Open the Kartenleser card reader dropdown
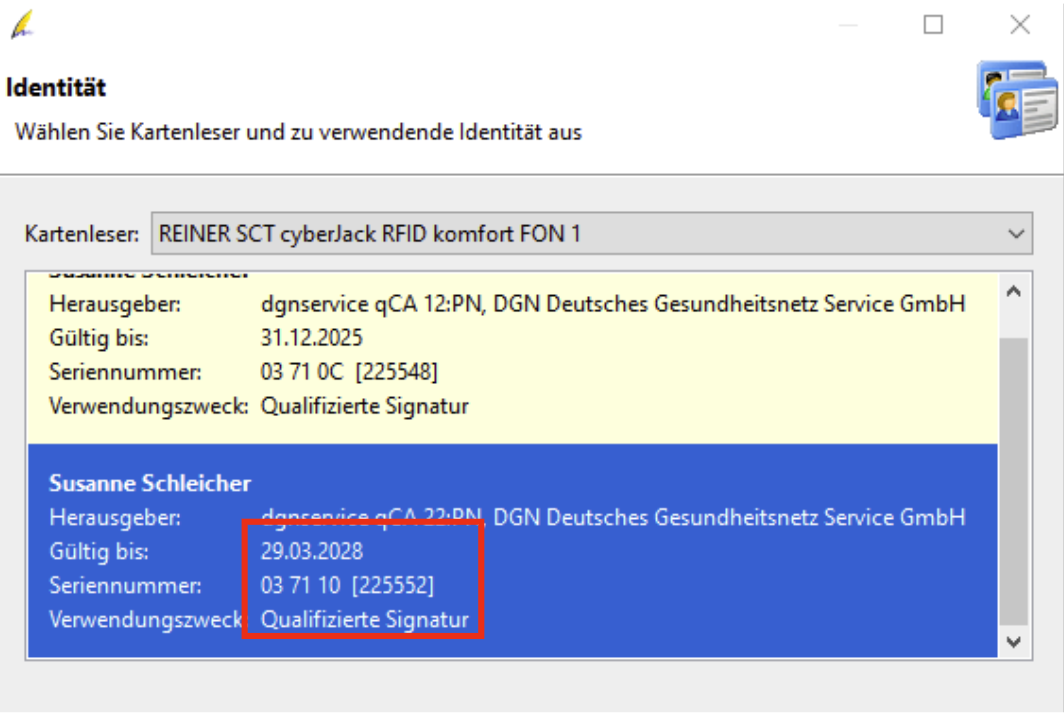The height and width of the screenshot is (713, 1064). (590, 234)
